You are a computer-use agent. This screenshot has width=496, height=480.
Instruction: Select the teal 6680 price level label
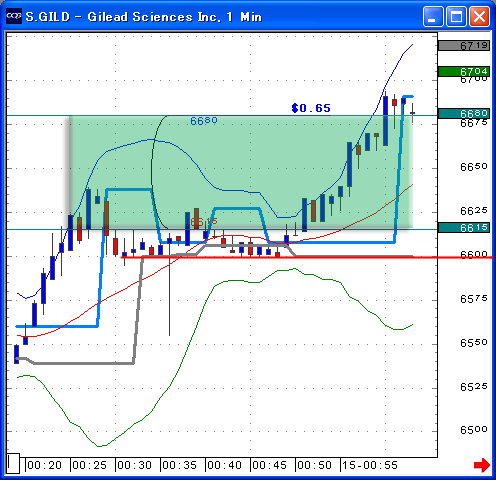464,113
